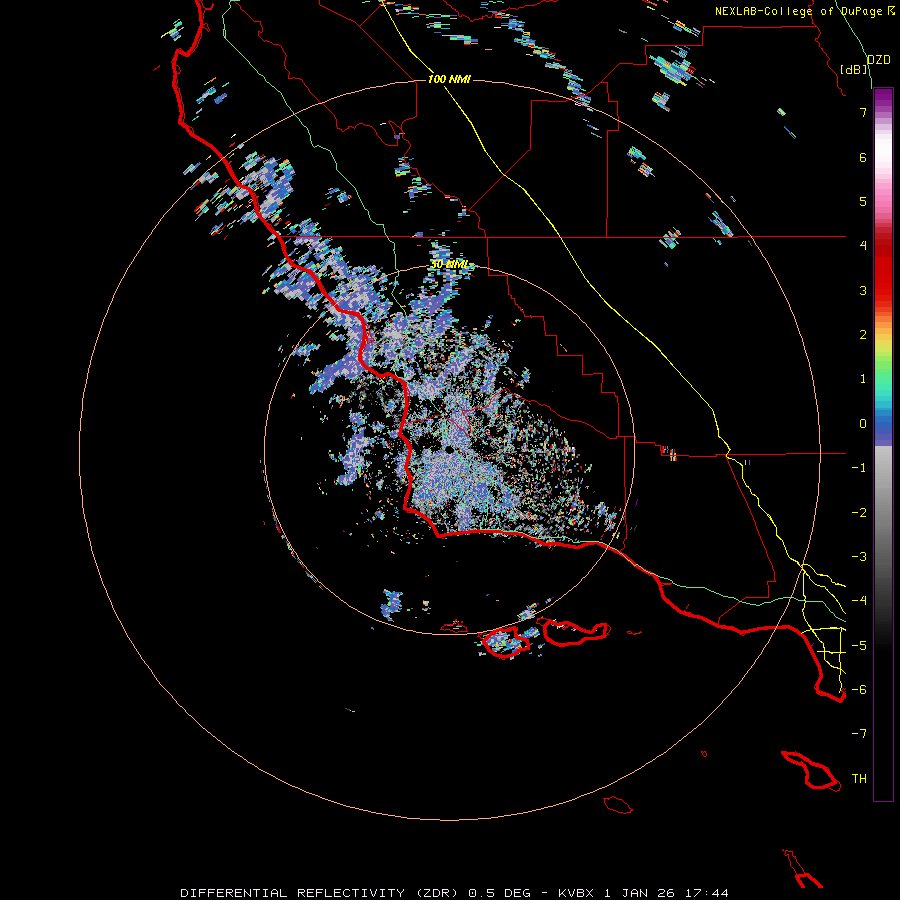
Task: Select the -2 dB scale label
Action: [x=859, y=513]
